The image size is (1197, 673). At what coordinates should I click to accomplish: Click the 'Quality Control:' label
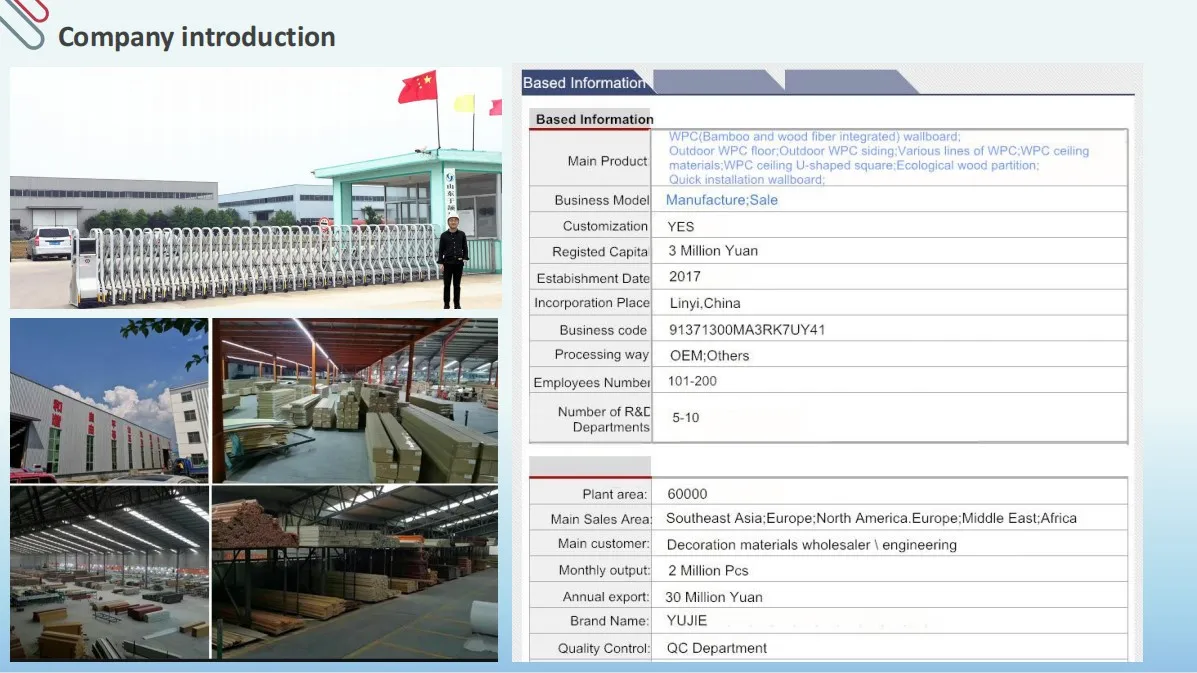604,649
